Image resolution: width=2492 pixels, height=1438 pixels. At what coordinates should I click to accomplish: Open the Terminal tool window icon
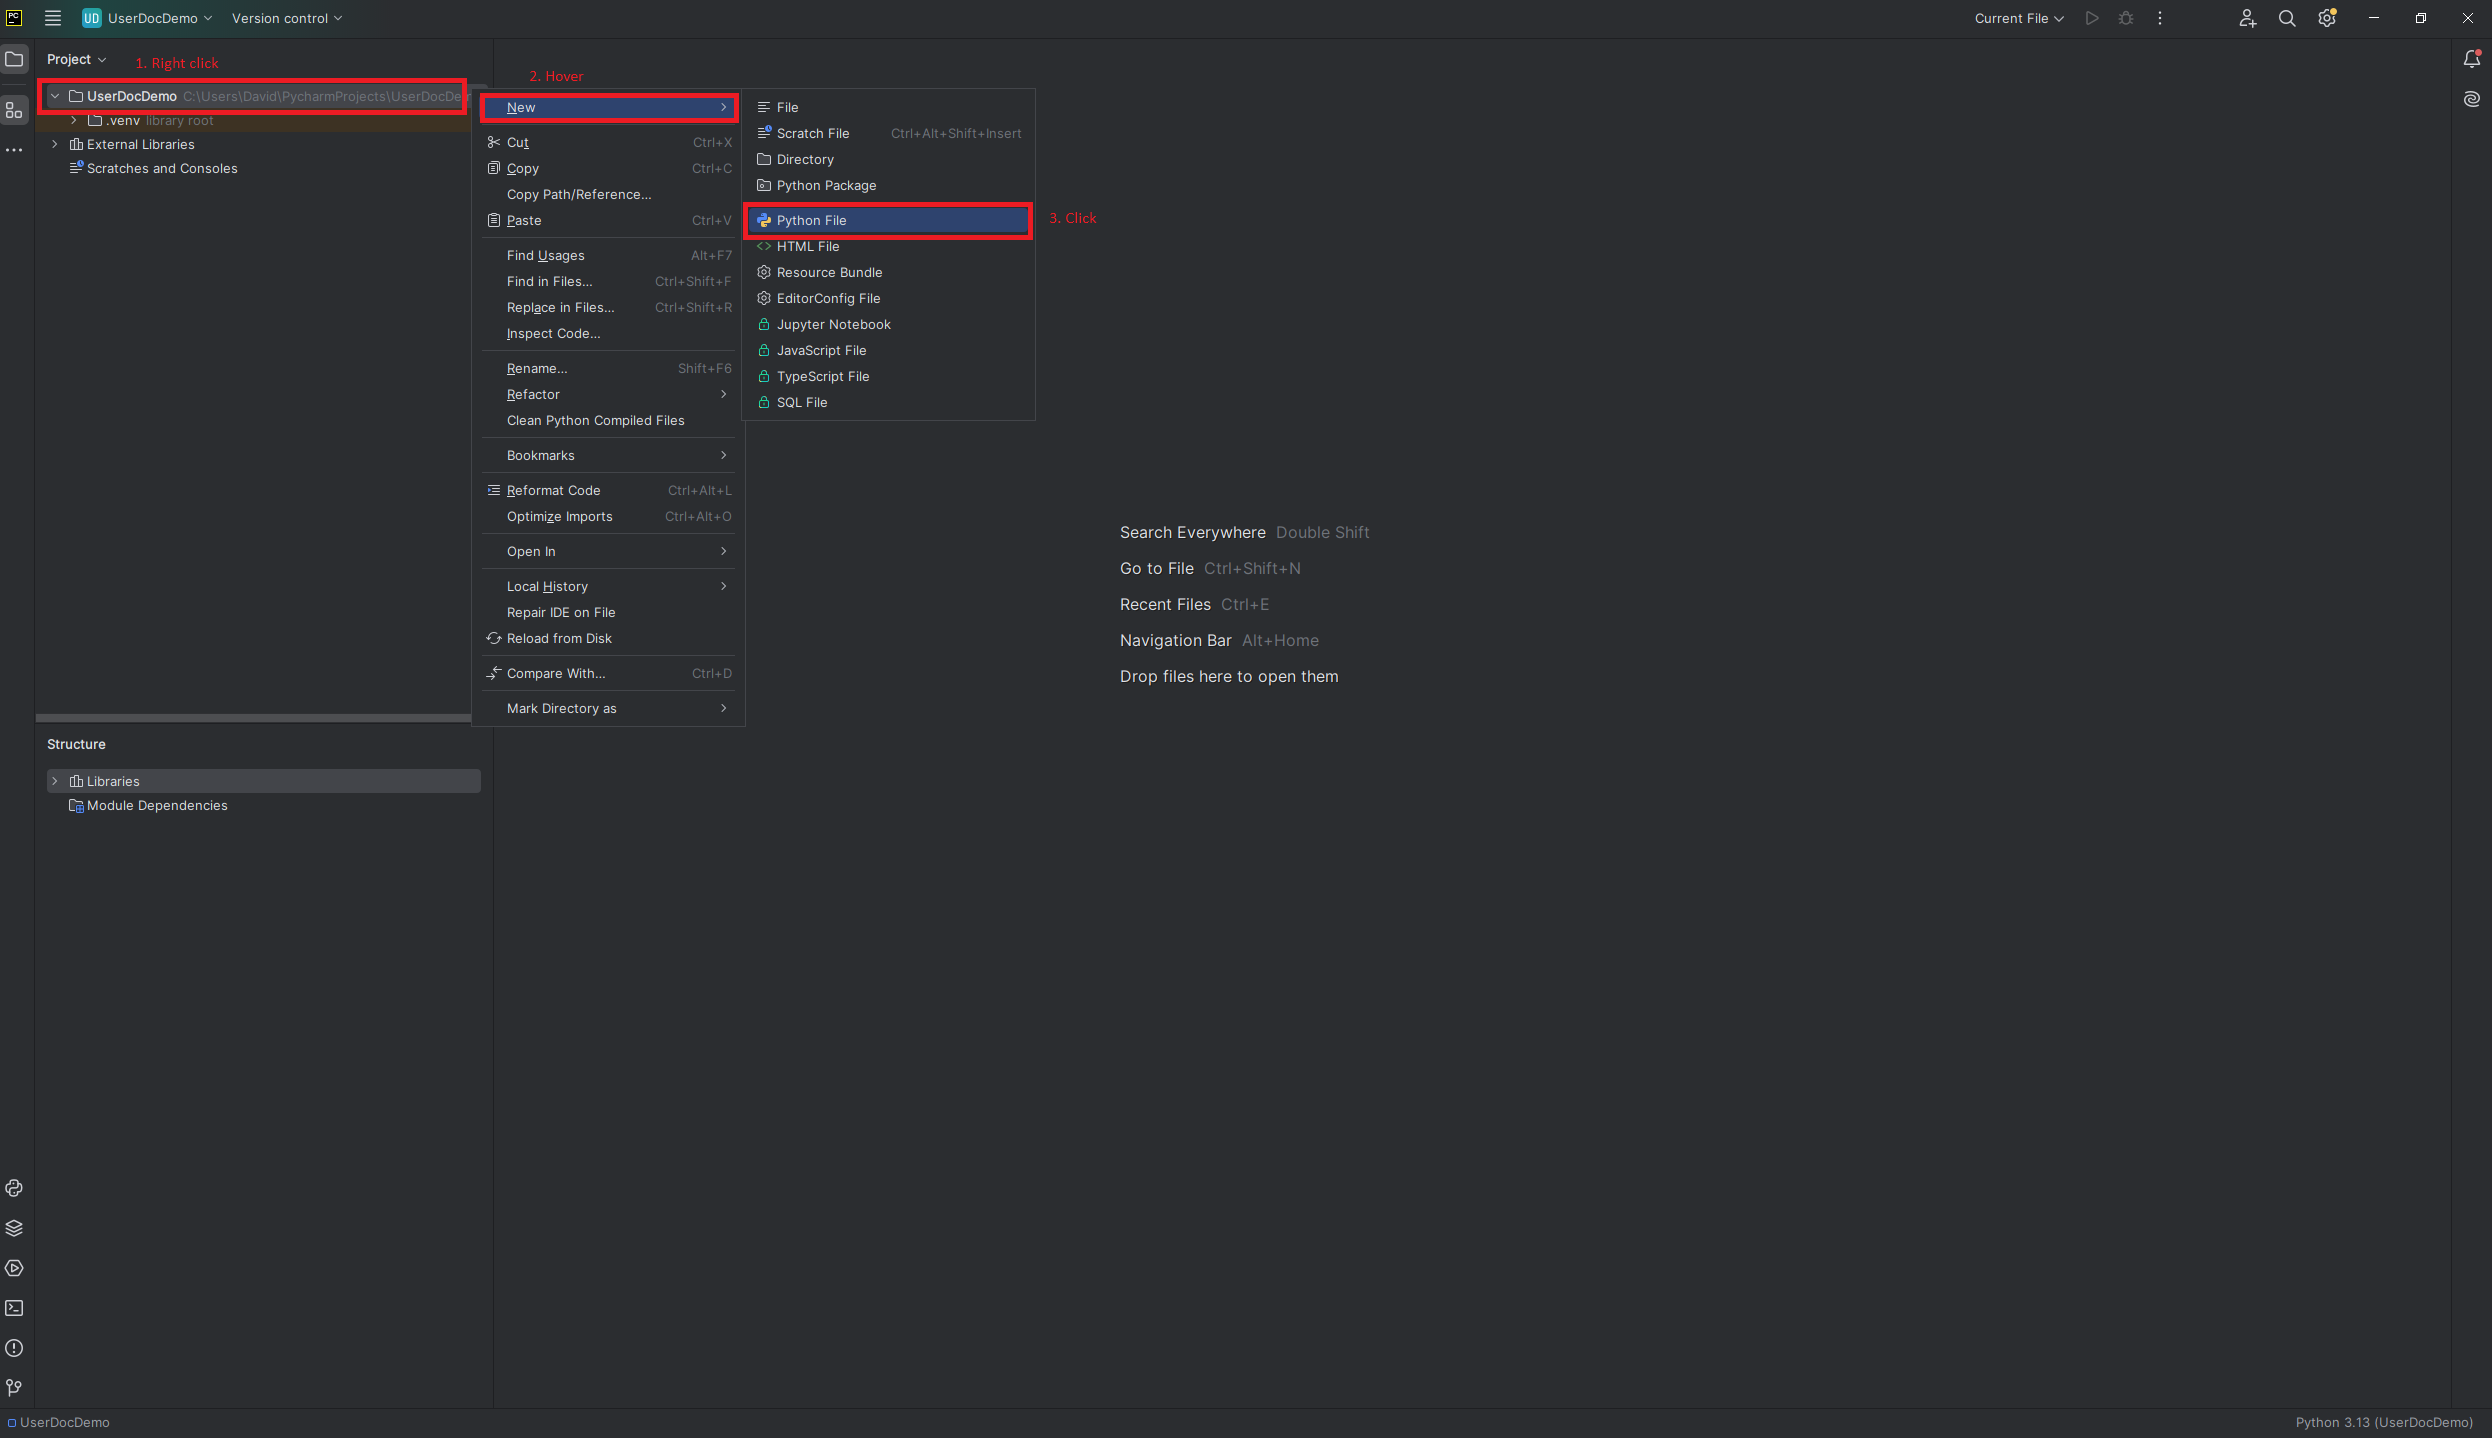coord(14,1308)
